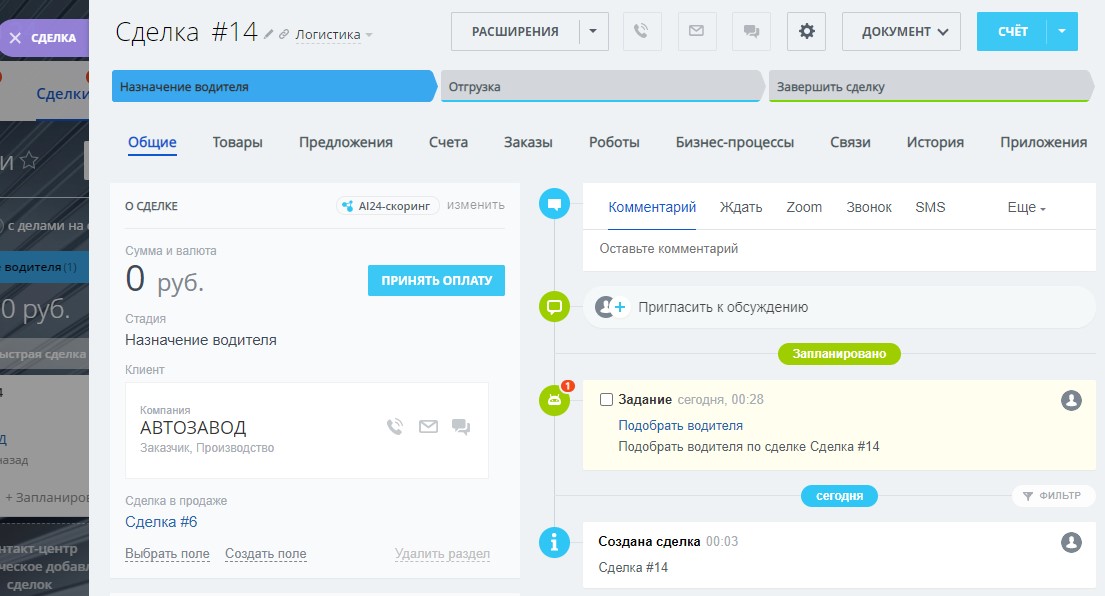Expand the СЧЁТ button dropdown arrow
Viewport: 1105px width, 596px height.
click(1062, 31)
